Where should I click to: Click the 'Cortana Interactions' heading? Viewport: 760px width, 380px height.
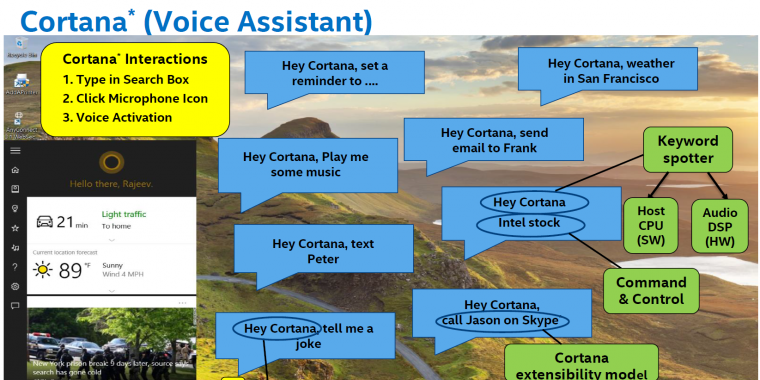[x=135, y=59]
